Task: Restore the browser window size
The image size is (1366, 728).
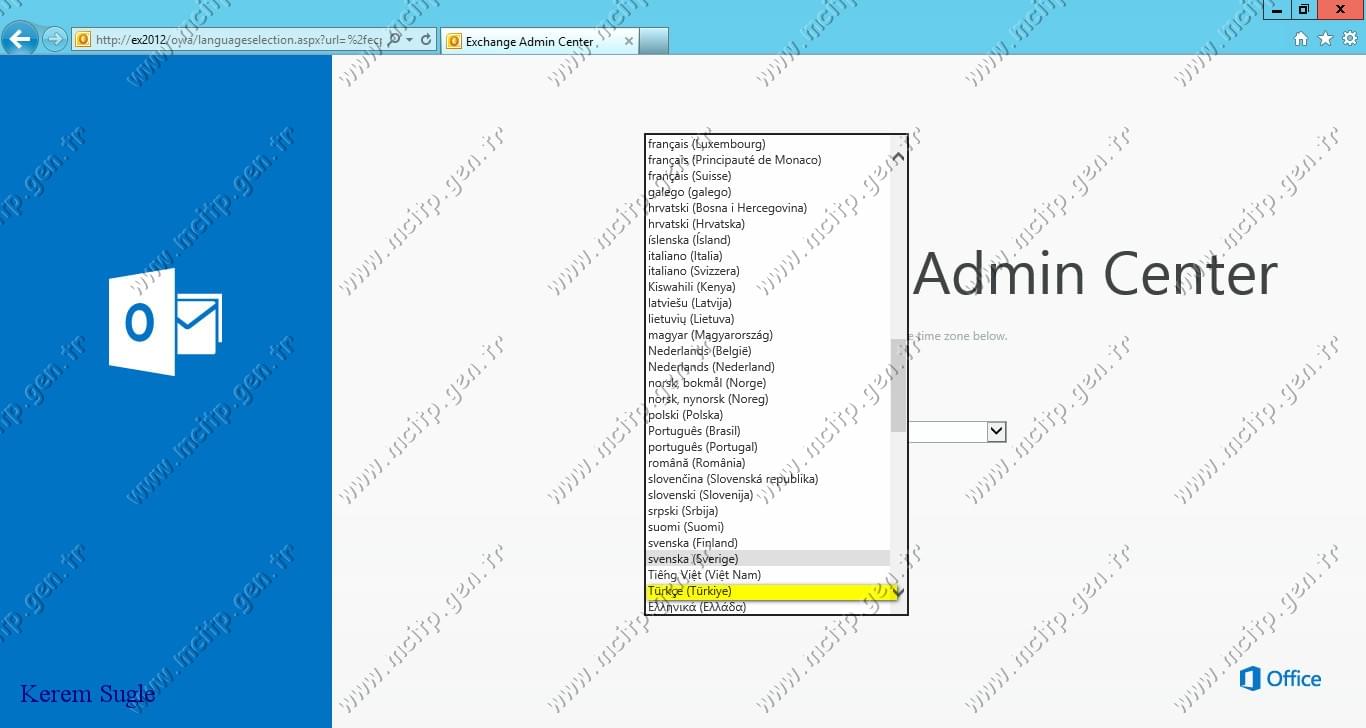Action: pyautogui.click(x=1304, y=9)
